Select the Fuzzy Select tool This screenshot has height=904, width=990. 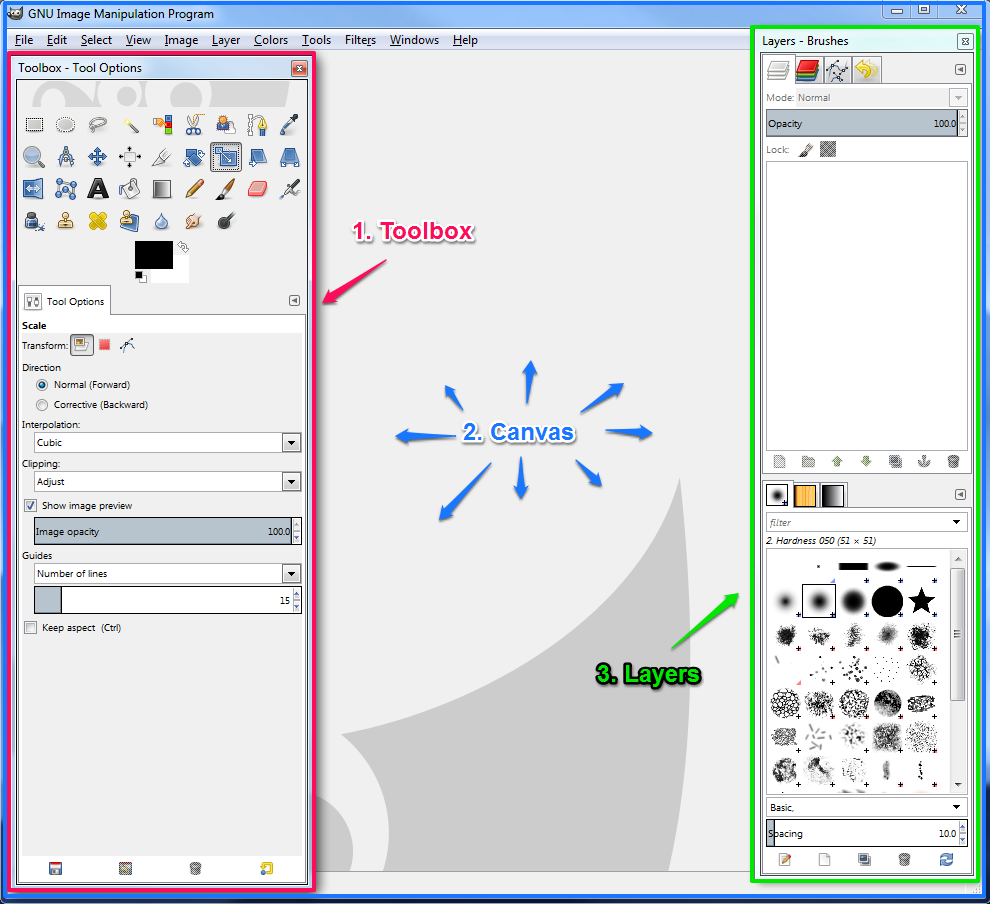coord(129,124)
